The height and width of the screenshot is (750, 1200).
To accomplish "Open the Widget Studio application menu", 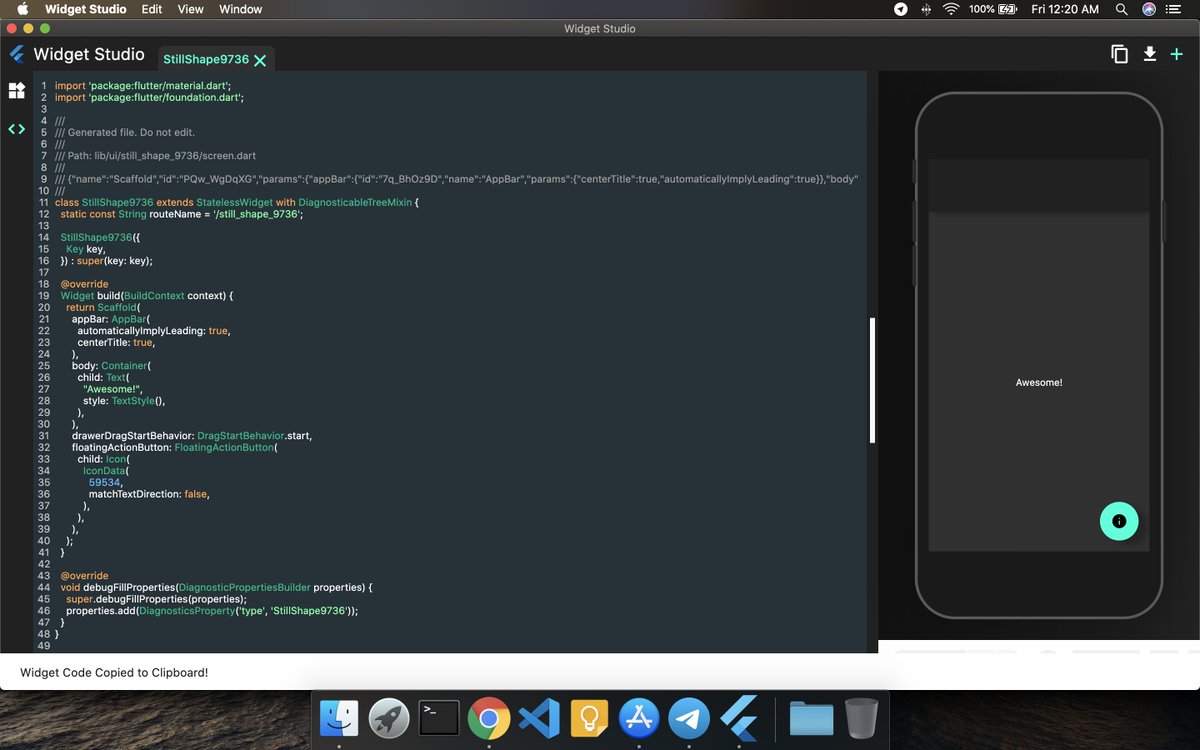I will 86,9.
